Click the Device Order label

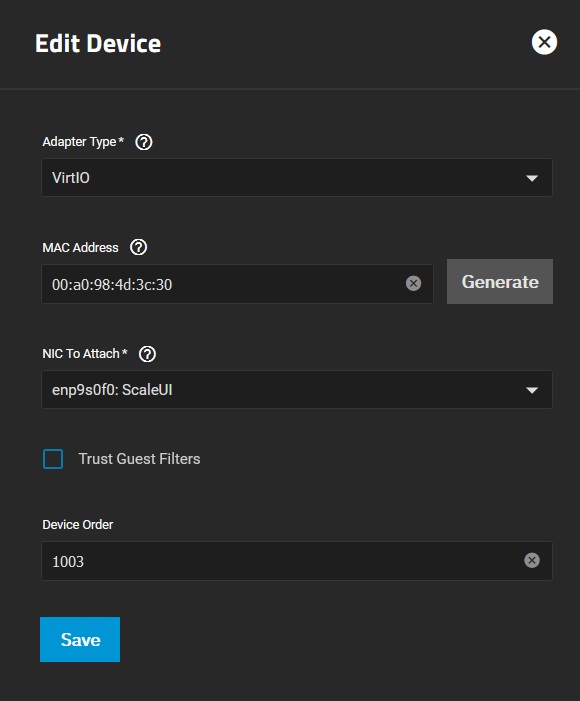point(77,524)
